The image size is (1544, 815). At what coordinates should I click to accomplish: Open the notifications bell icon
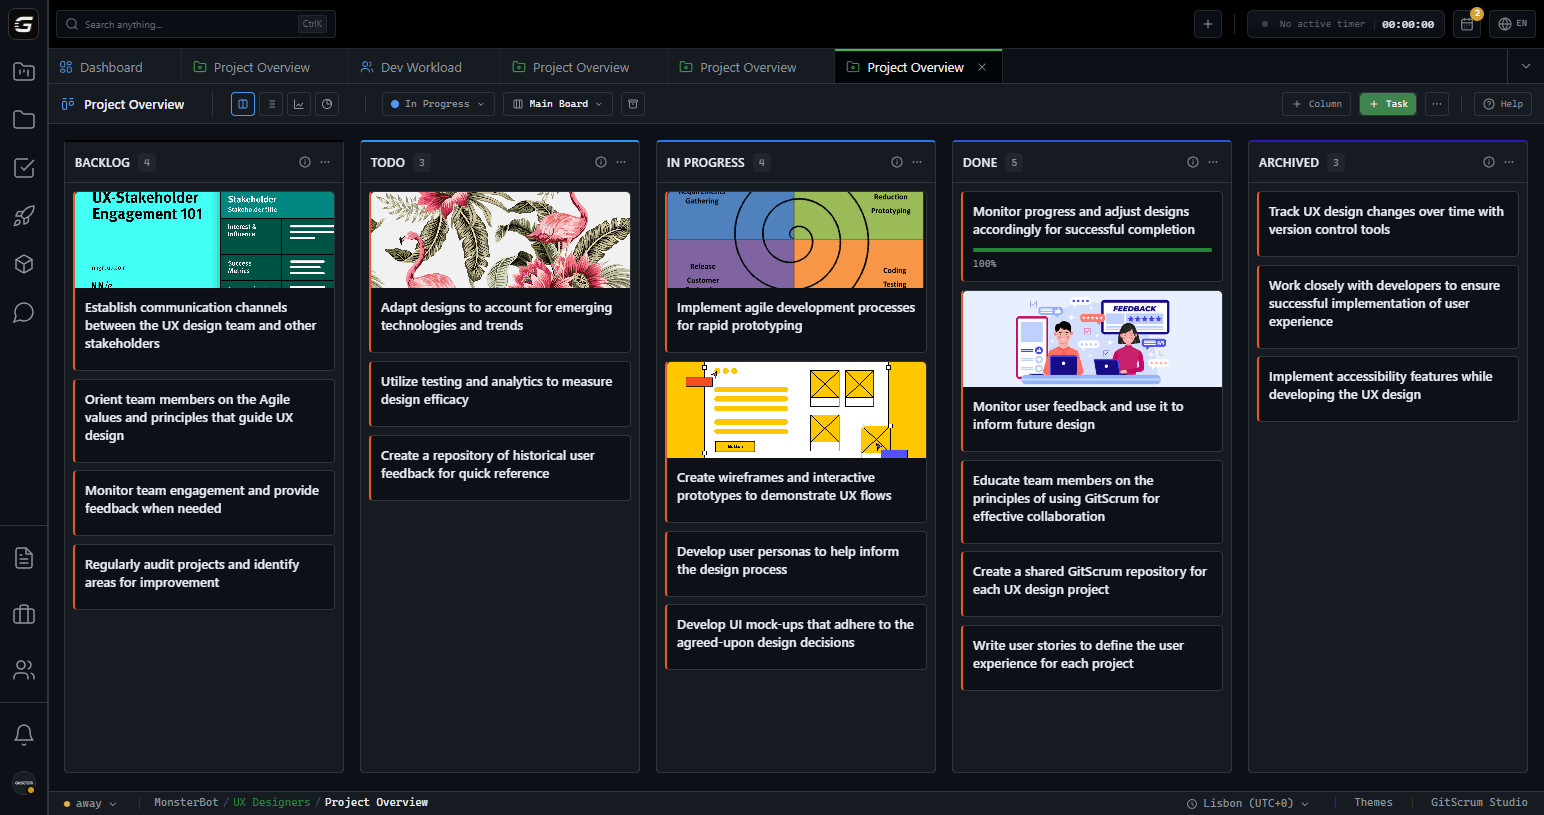(x=23, y=734)
